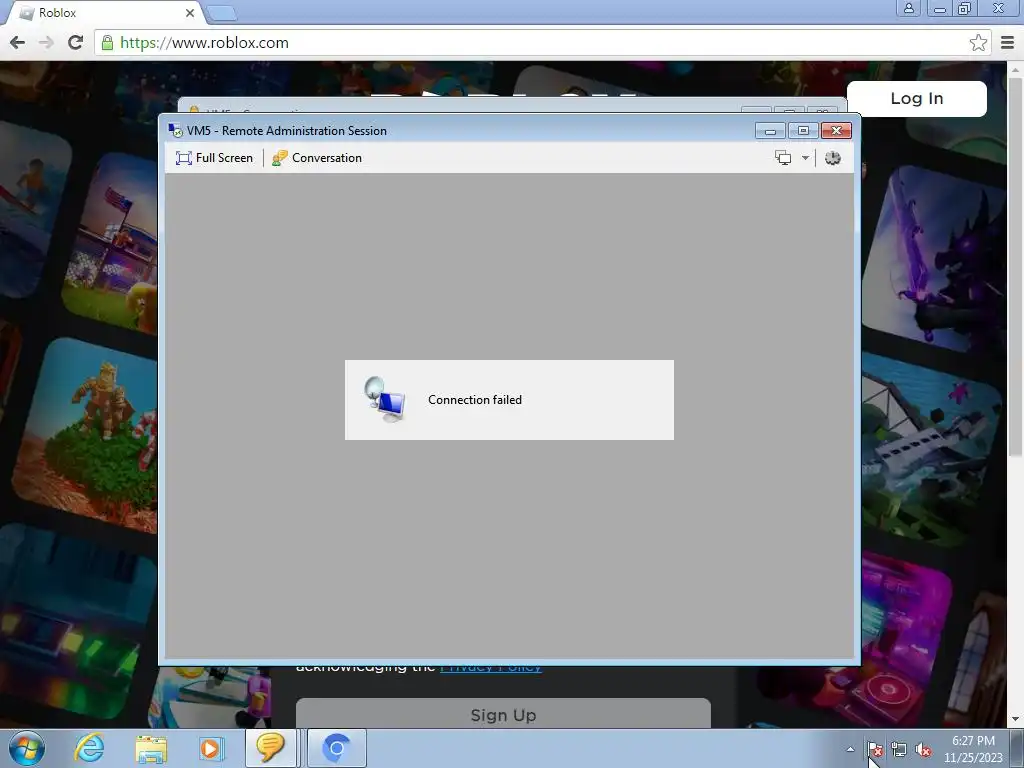Screen dimensions: 1024x768
Task: Close the VM5 Remote Administration Session window
Action: point(836,131)
